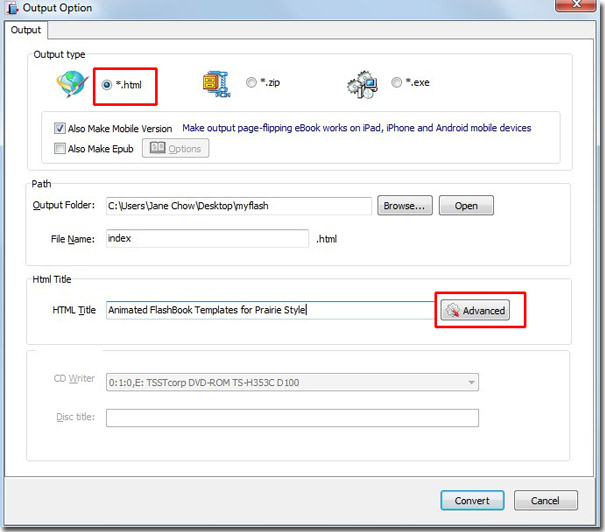Enable Also Make Epub checkbox
The width and height of the screenshot is (605, 532).
(x=59, y=149)
